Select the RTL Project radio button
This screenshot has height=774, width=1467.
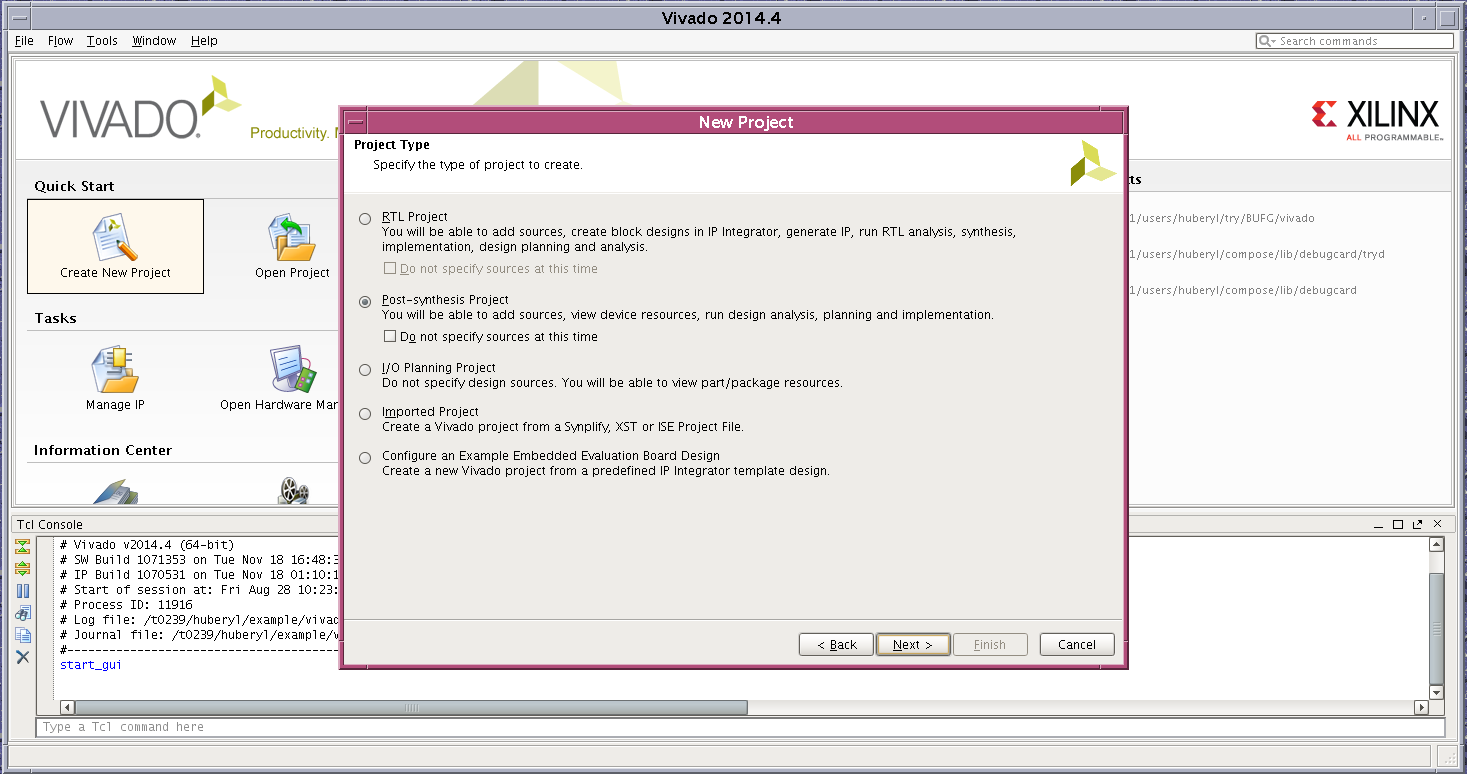pyautogui.click(x=365, y=218)
